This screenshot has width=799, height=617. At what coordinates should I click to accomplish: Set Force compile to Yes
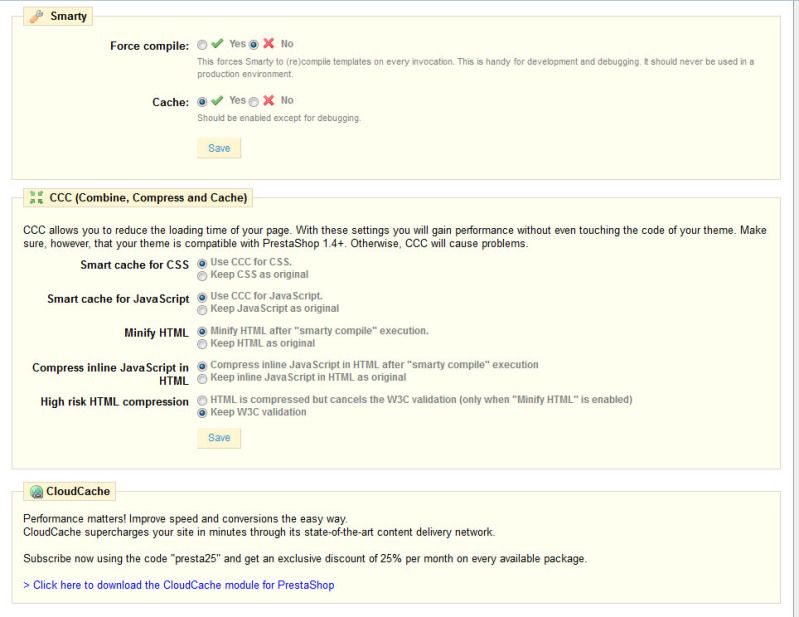coord(202,45)
